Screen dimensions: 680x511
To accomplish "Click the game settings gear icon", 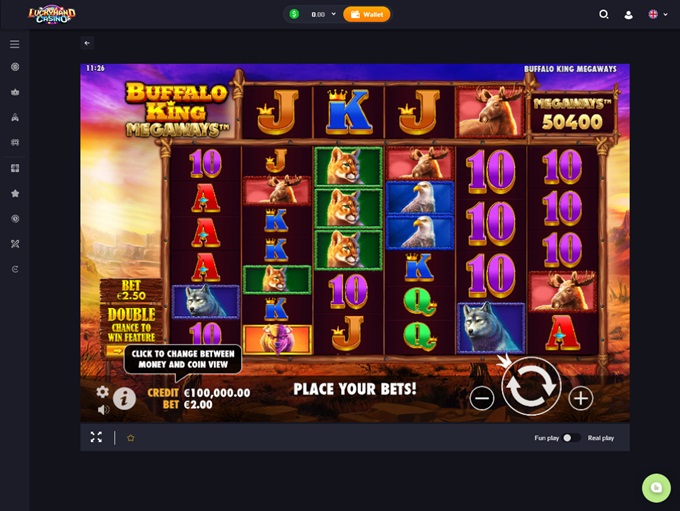I will coord(102,392).
